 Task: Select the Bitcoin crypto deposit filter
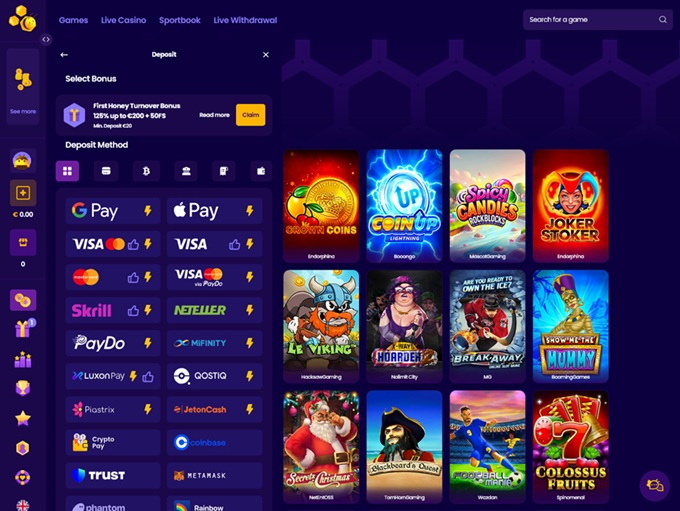coord(147,171)
